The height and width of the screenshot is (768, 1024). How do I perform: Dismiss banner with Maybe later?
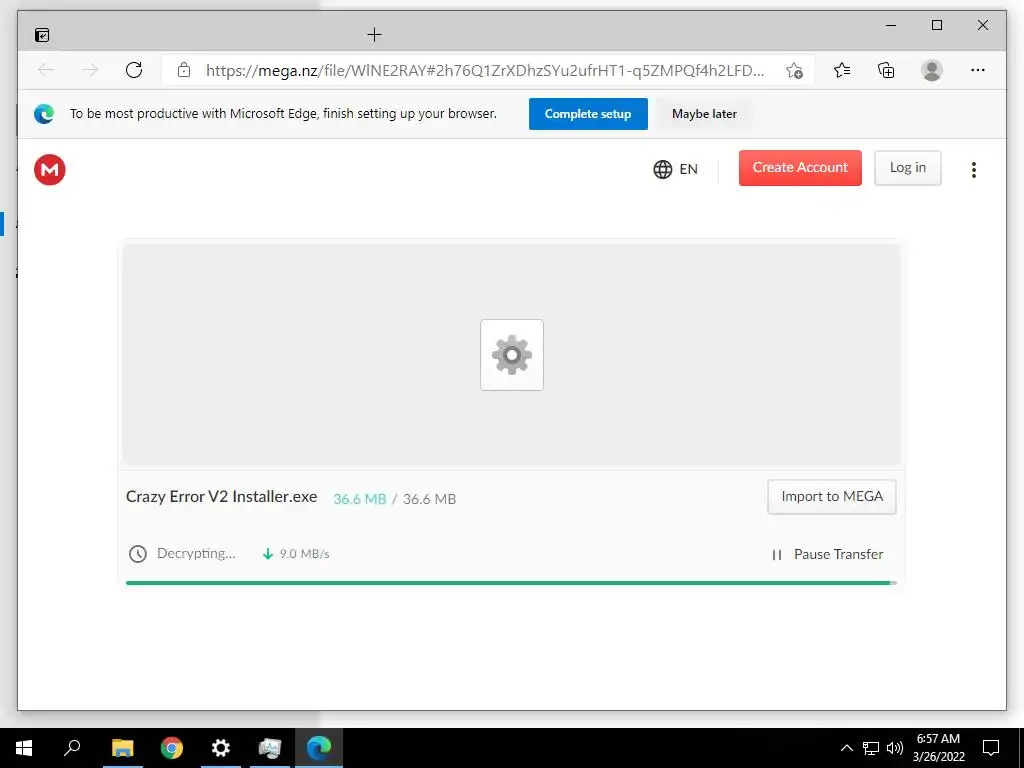click(704, 114)
